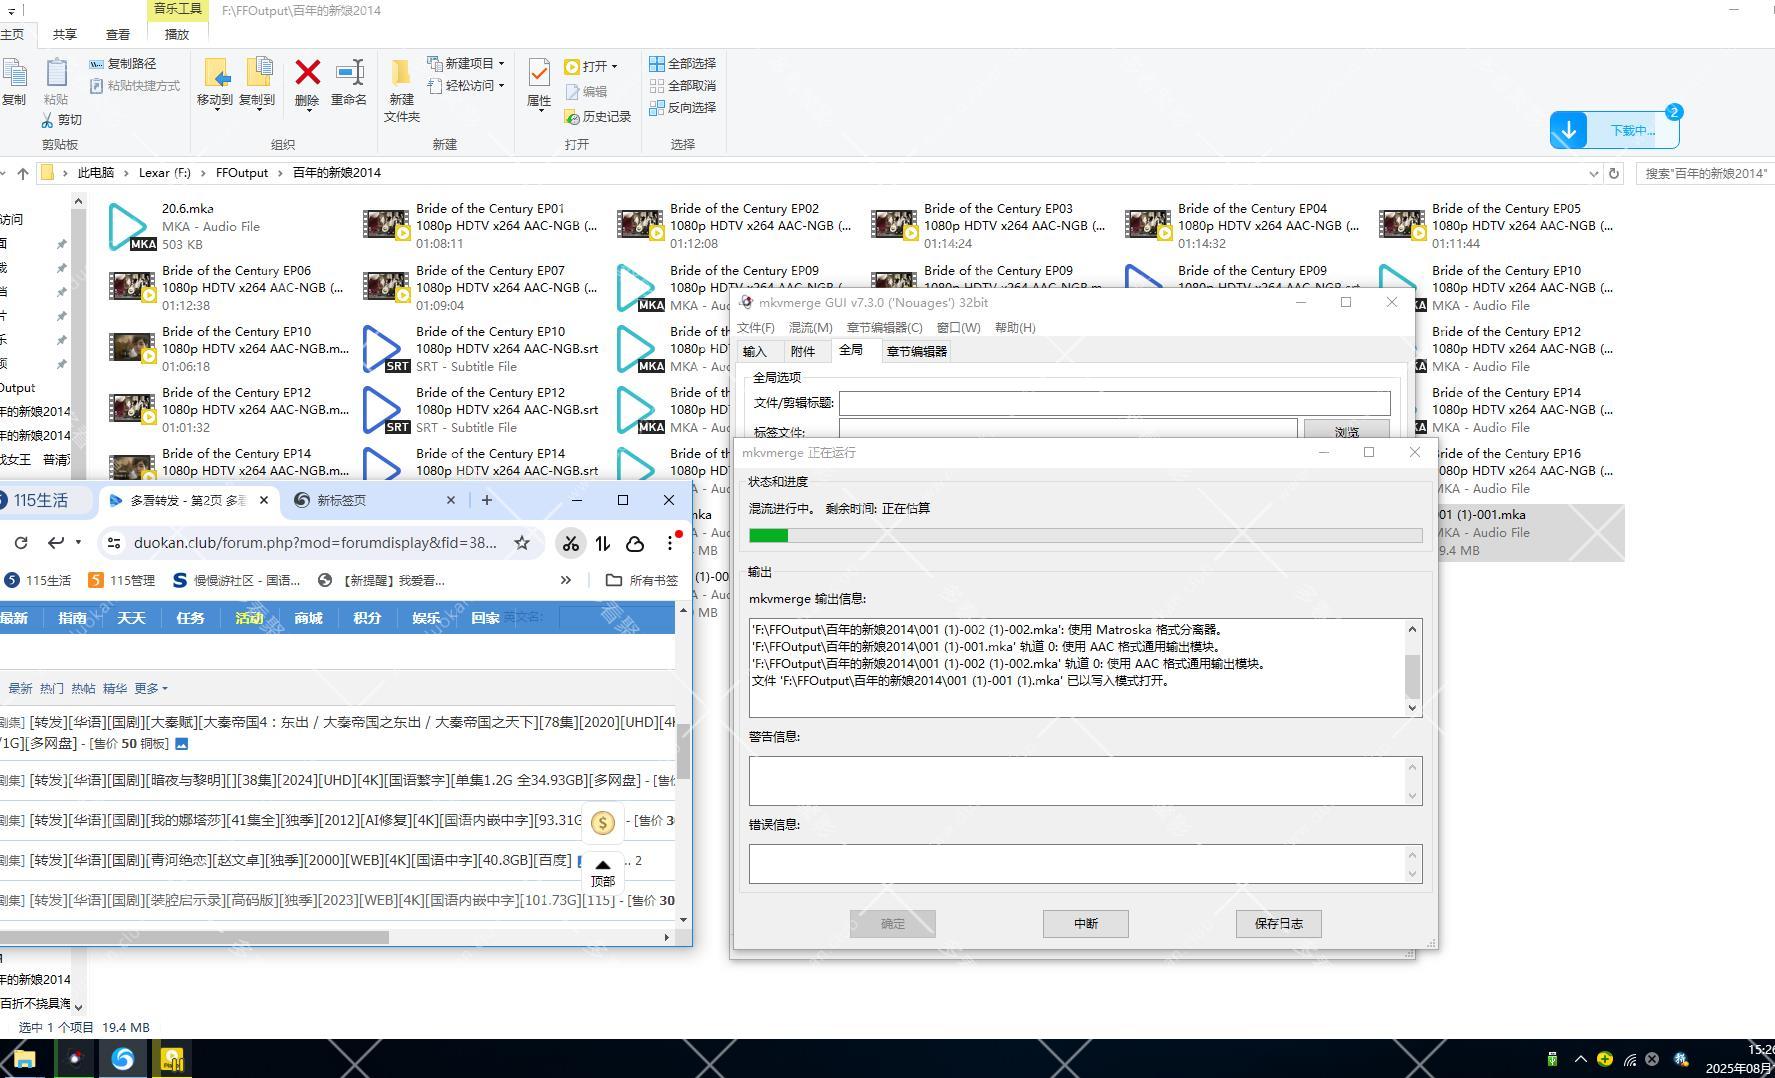This screenshot has height=1078, width=1775.
Task: Click the Properties checkmark icon
Action: [539, 74]
